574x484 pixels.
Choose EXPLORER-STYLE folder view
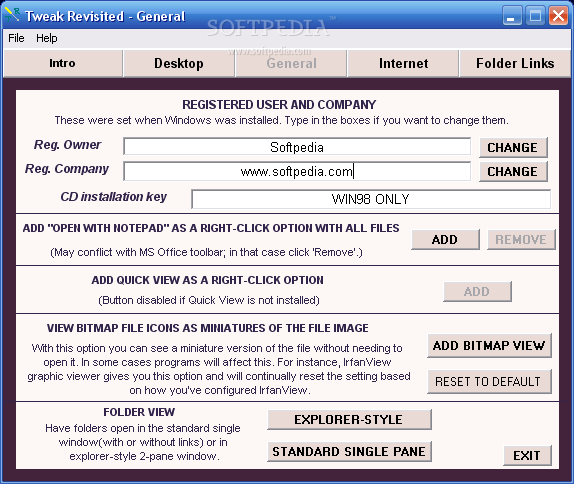[x=349, y=420]
